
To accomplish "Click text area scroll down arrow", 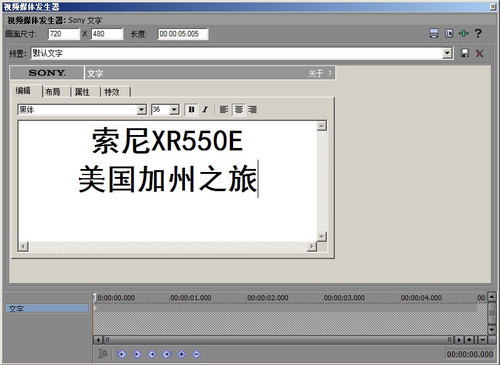I will point(322,236).
